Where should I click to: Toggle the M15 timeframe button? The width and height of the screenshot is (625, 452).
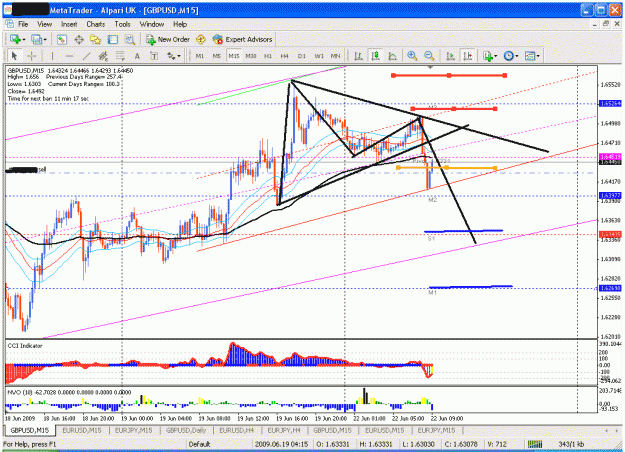pyautogui.click(x=234, y=56)
